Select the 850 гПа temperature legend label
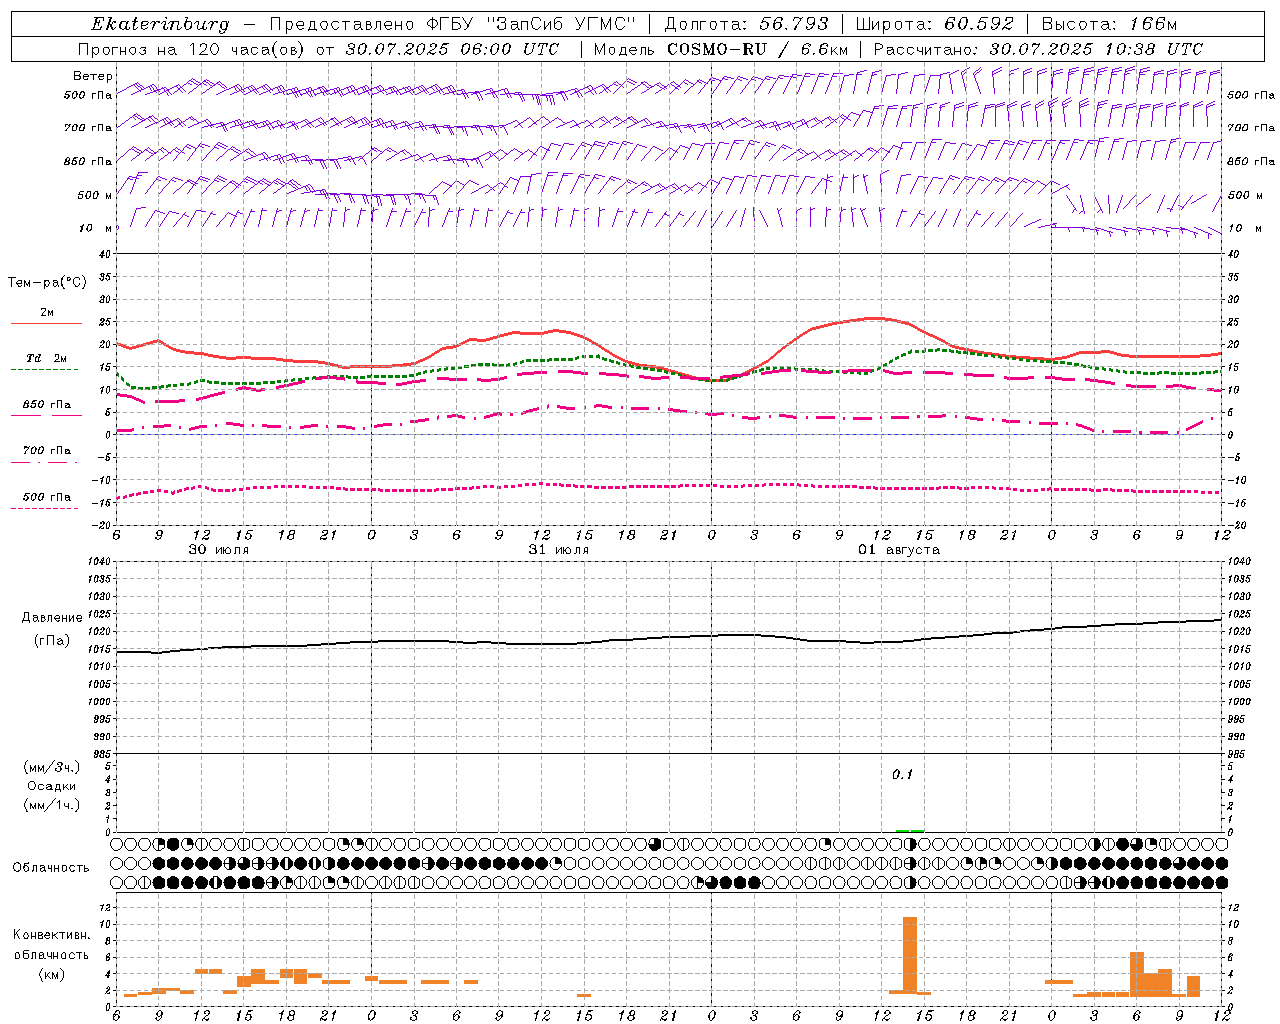 point(47,404)
